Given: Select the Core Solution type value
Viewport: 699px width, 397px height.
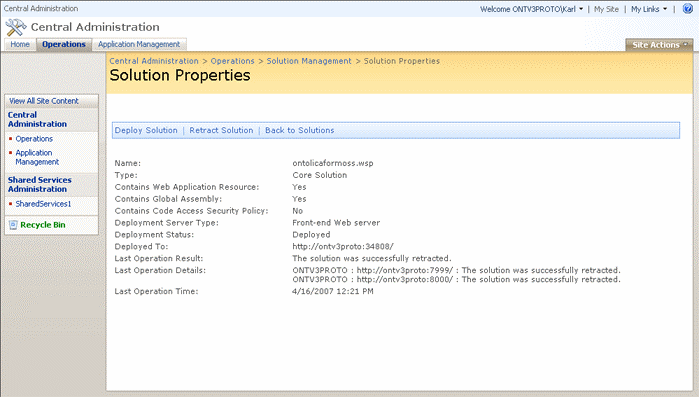Looking at the screenshot, I should point(320,175).
